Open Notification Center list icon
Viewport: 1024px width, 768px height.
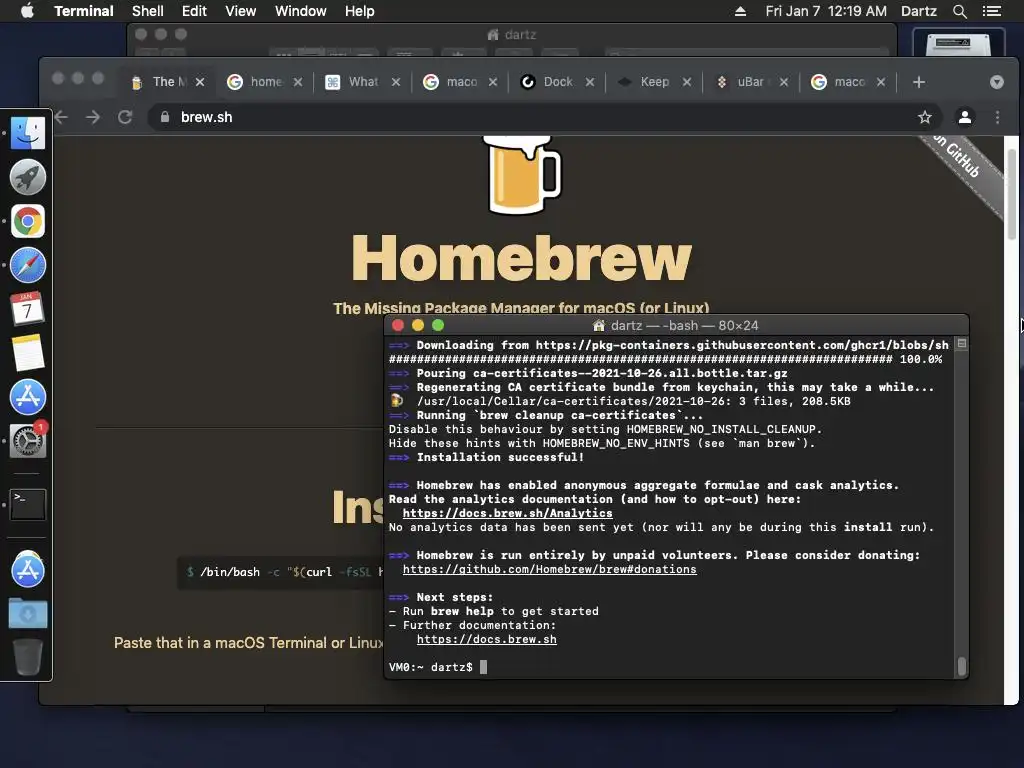(991, 11)
